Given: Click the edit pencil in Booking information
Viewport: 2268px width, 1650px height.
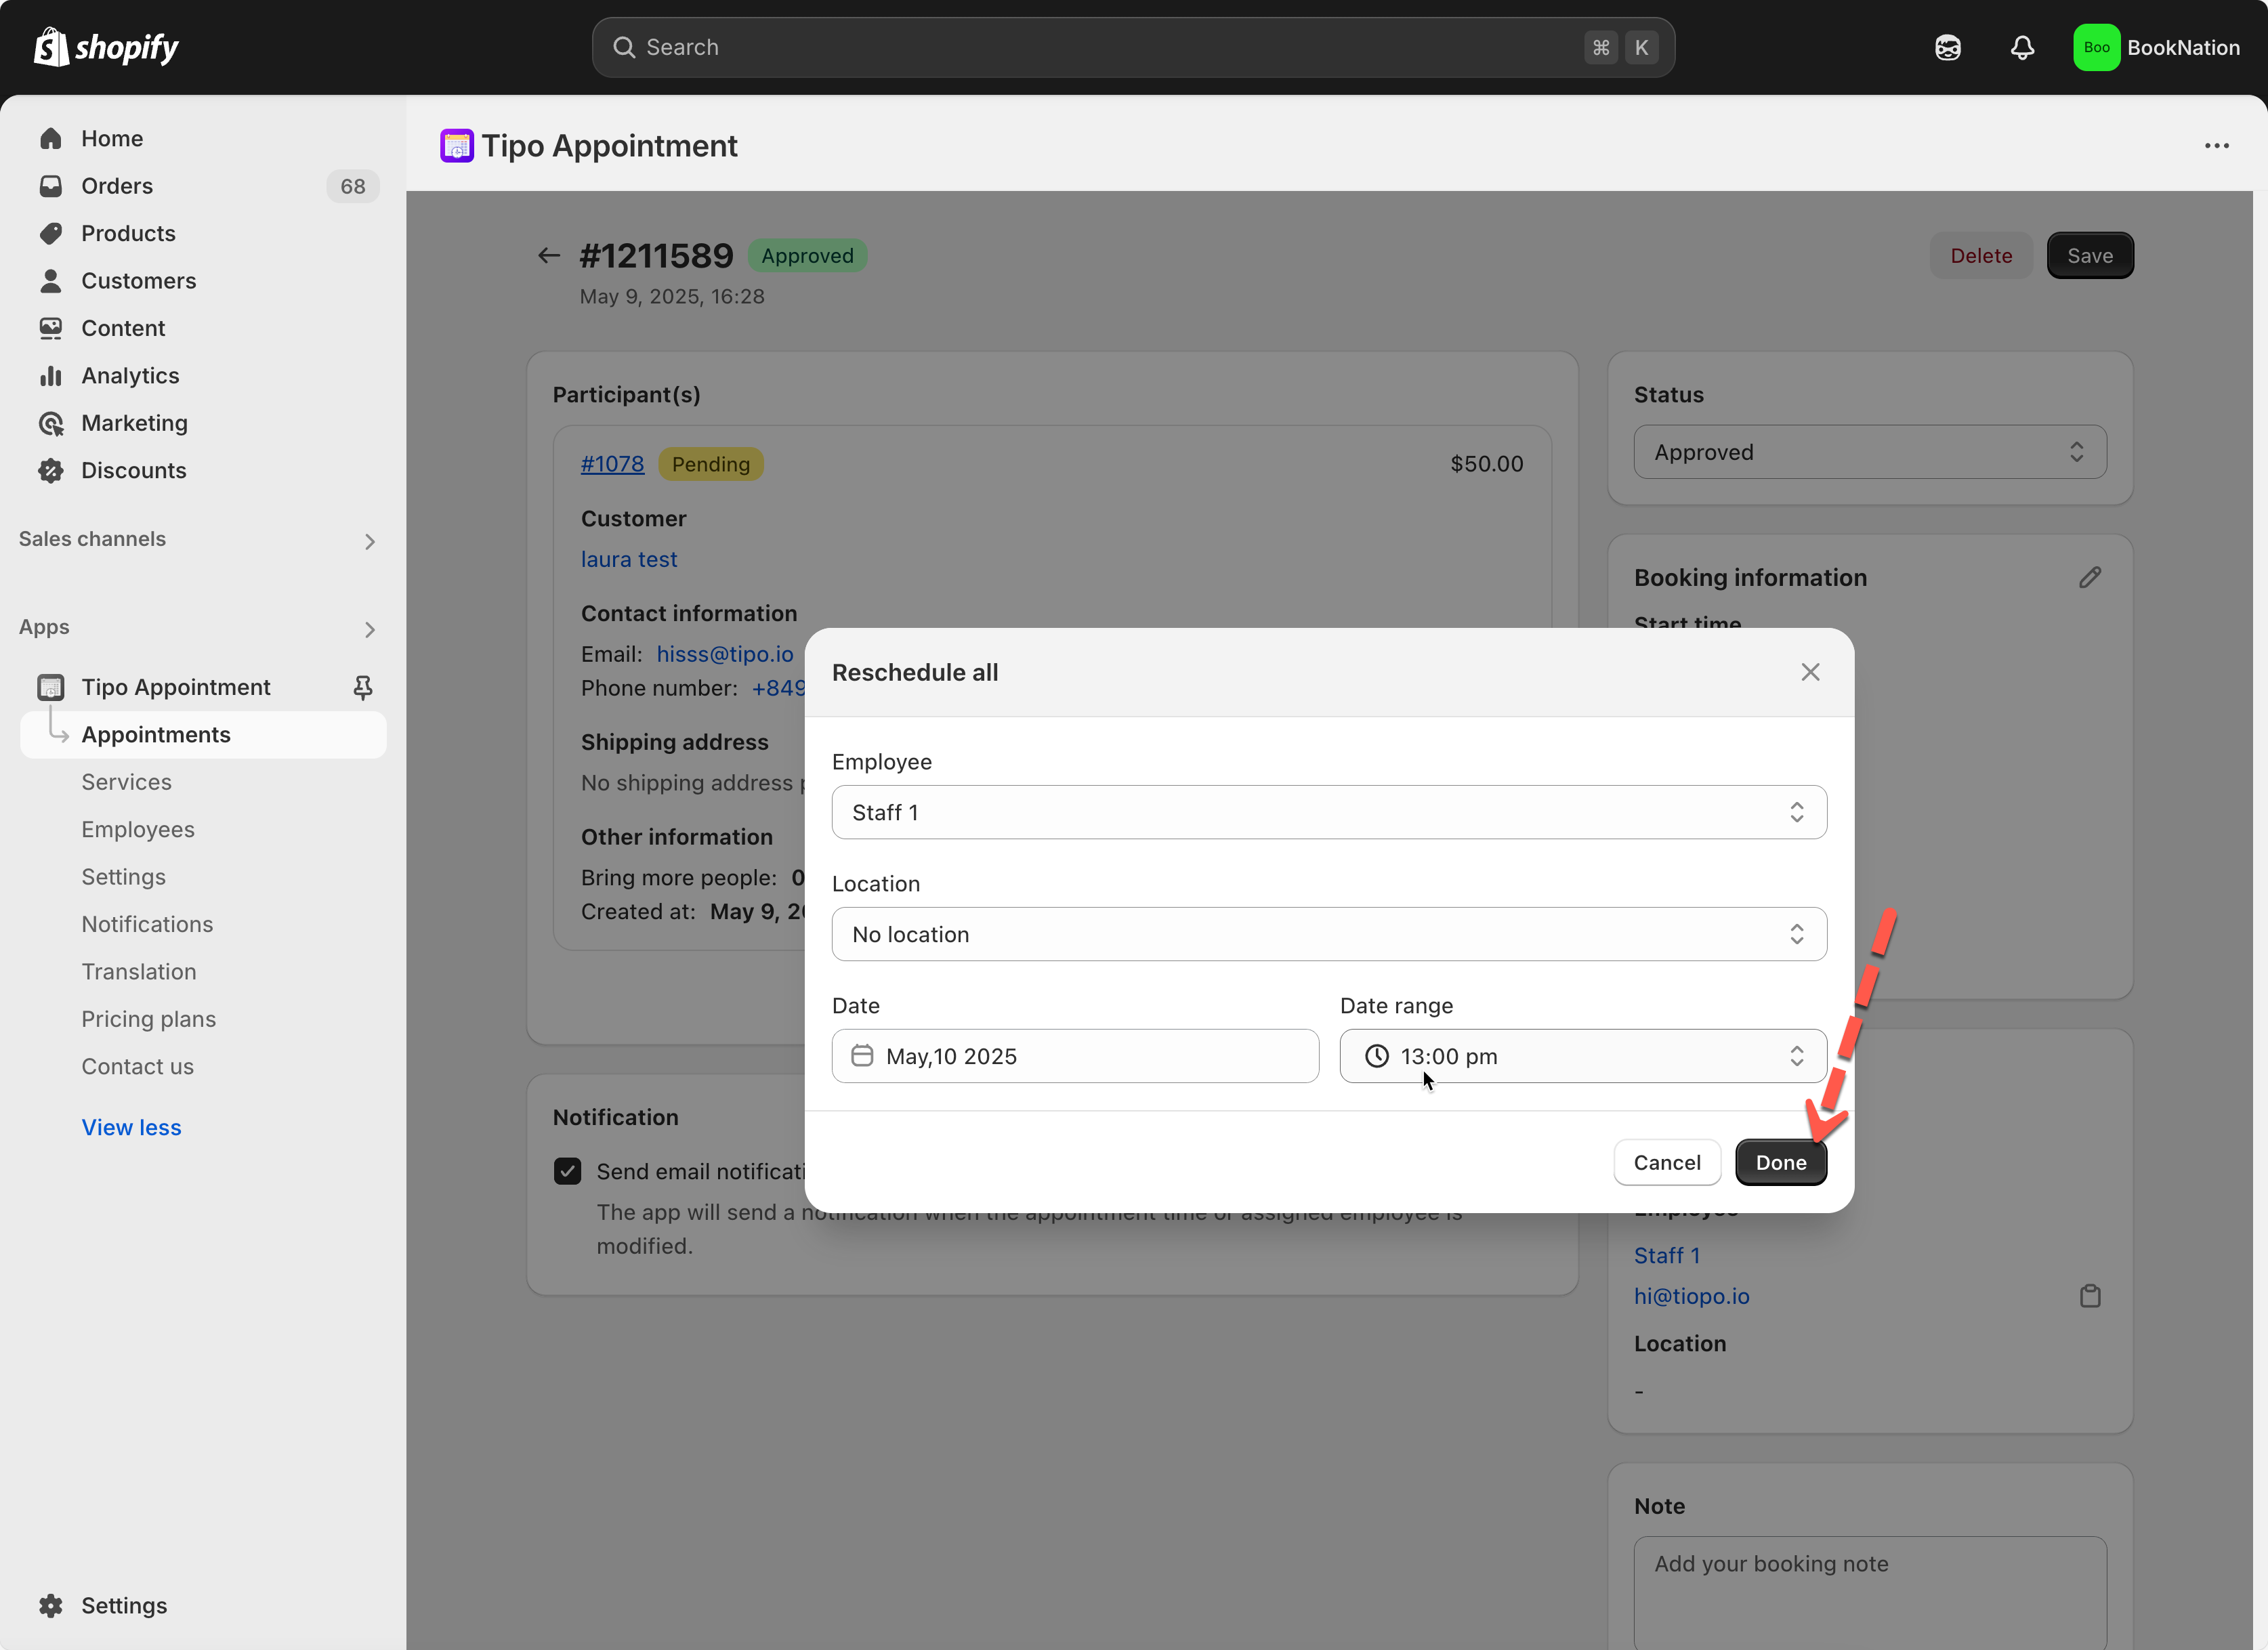Looking at the screenshot, I should tap(2090, 578).
